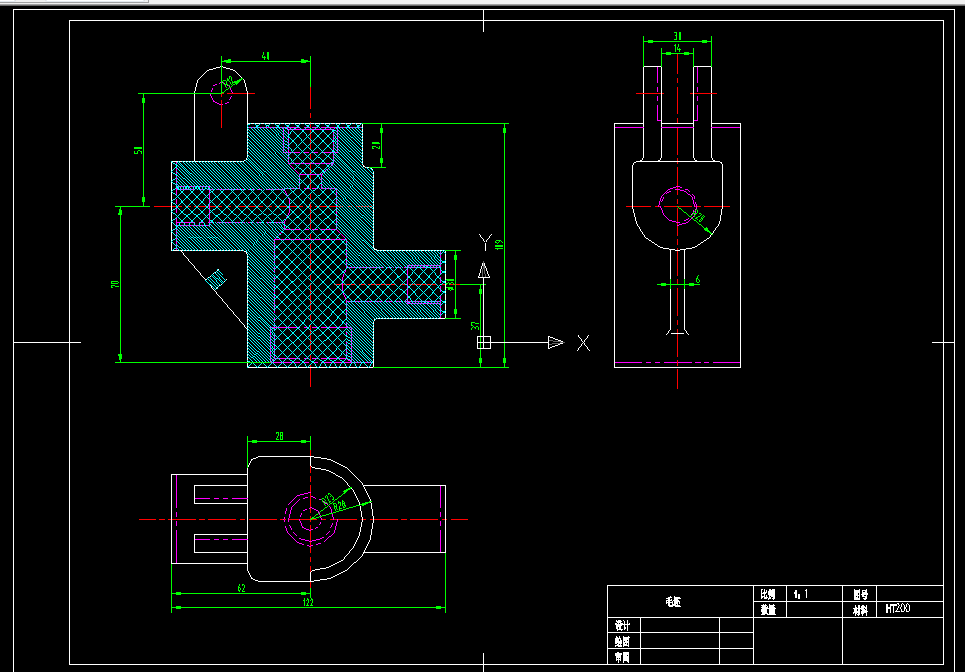Screen dimensions: 965x672
Task: Select the 70 vertical dimension text
Action: 114,284
